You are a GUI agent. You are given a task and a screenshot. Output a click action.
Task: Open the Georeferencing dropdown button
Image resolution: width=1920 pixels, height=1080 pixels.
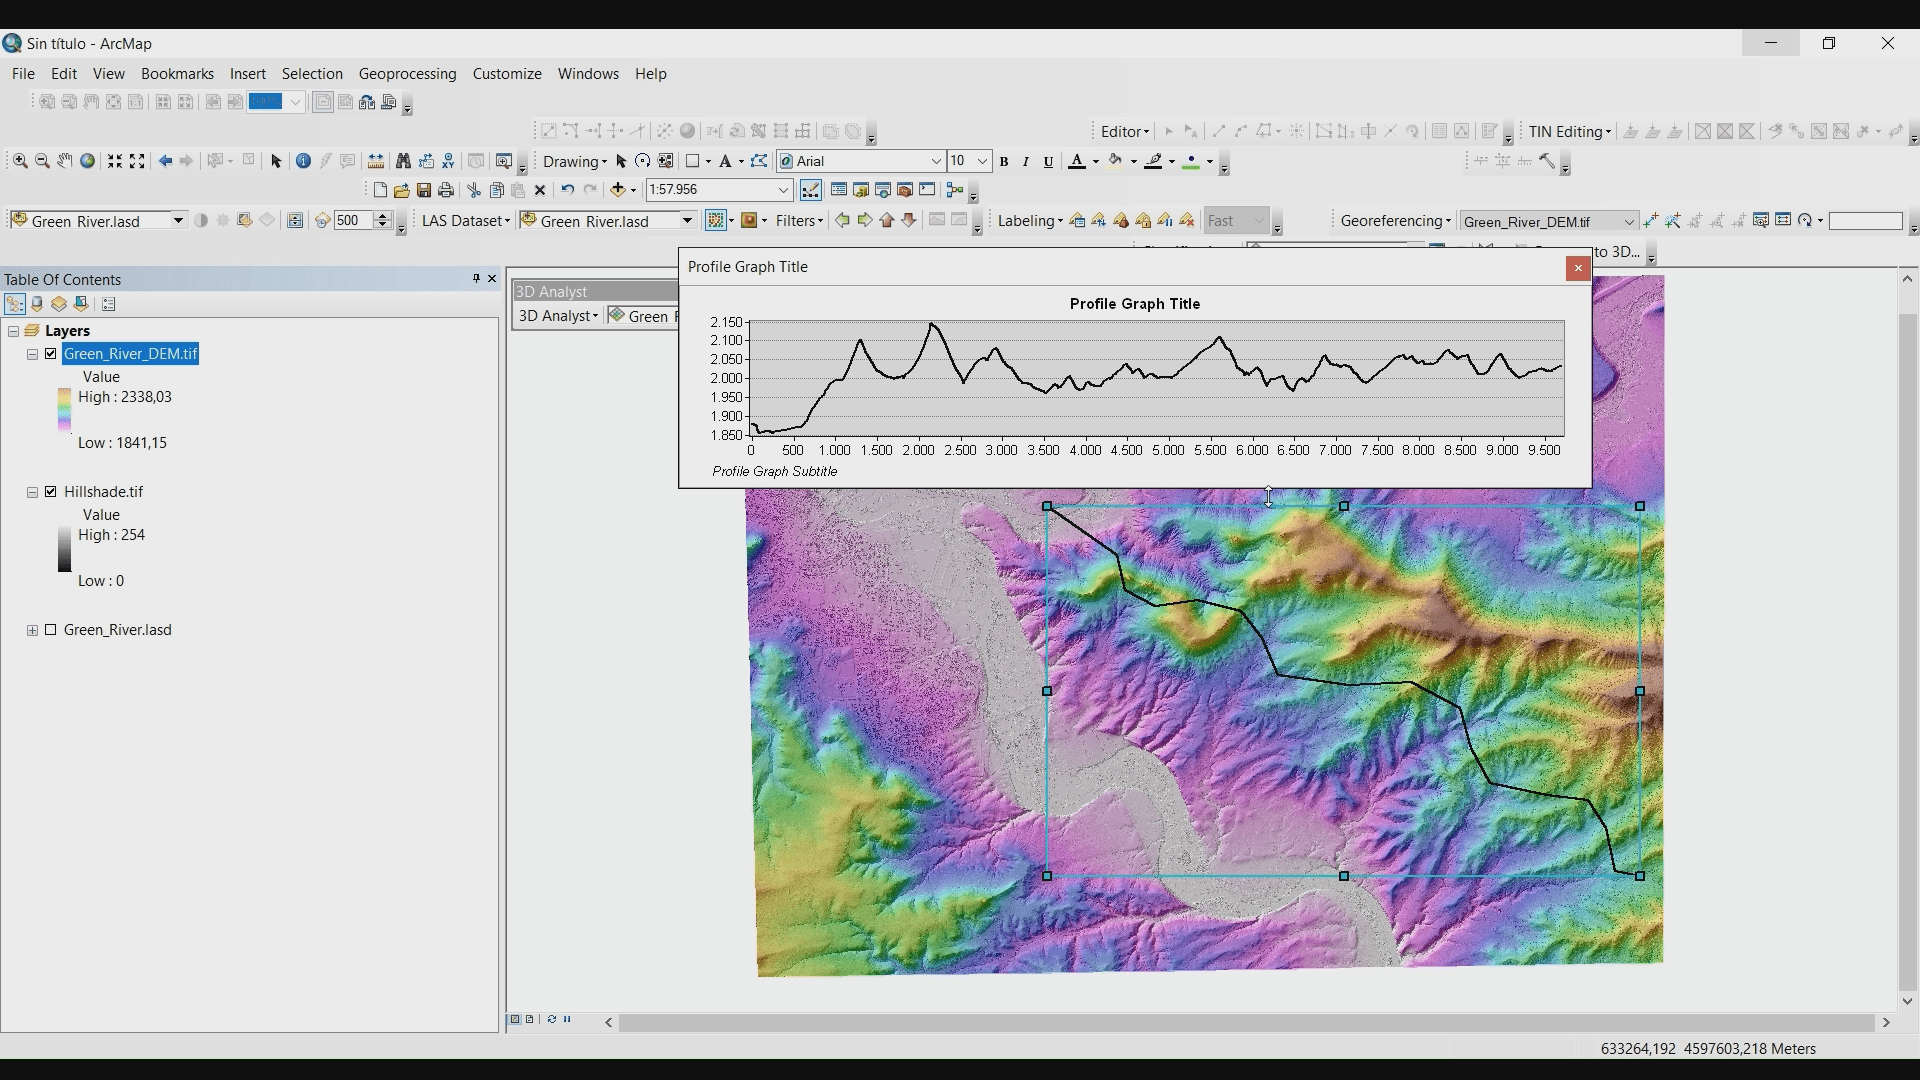click(x=1395, y=221)
